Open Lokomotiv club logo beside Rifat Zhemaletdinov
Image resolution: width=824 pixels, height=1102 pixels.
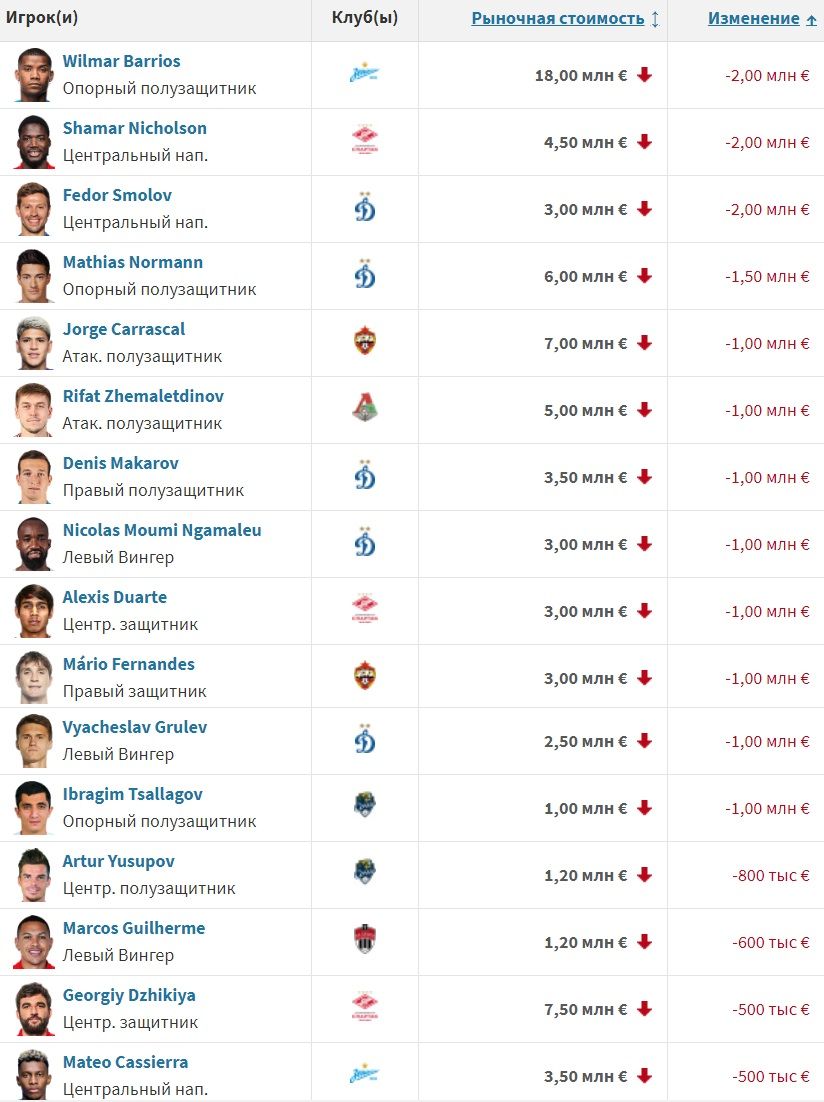point(365,408)
